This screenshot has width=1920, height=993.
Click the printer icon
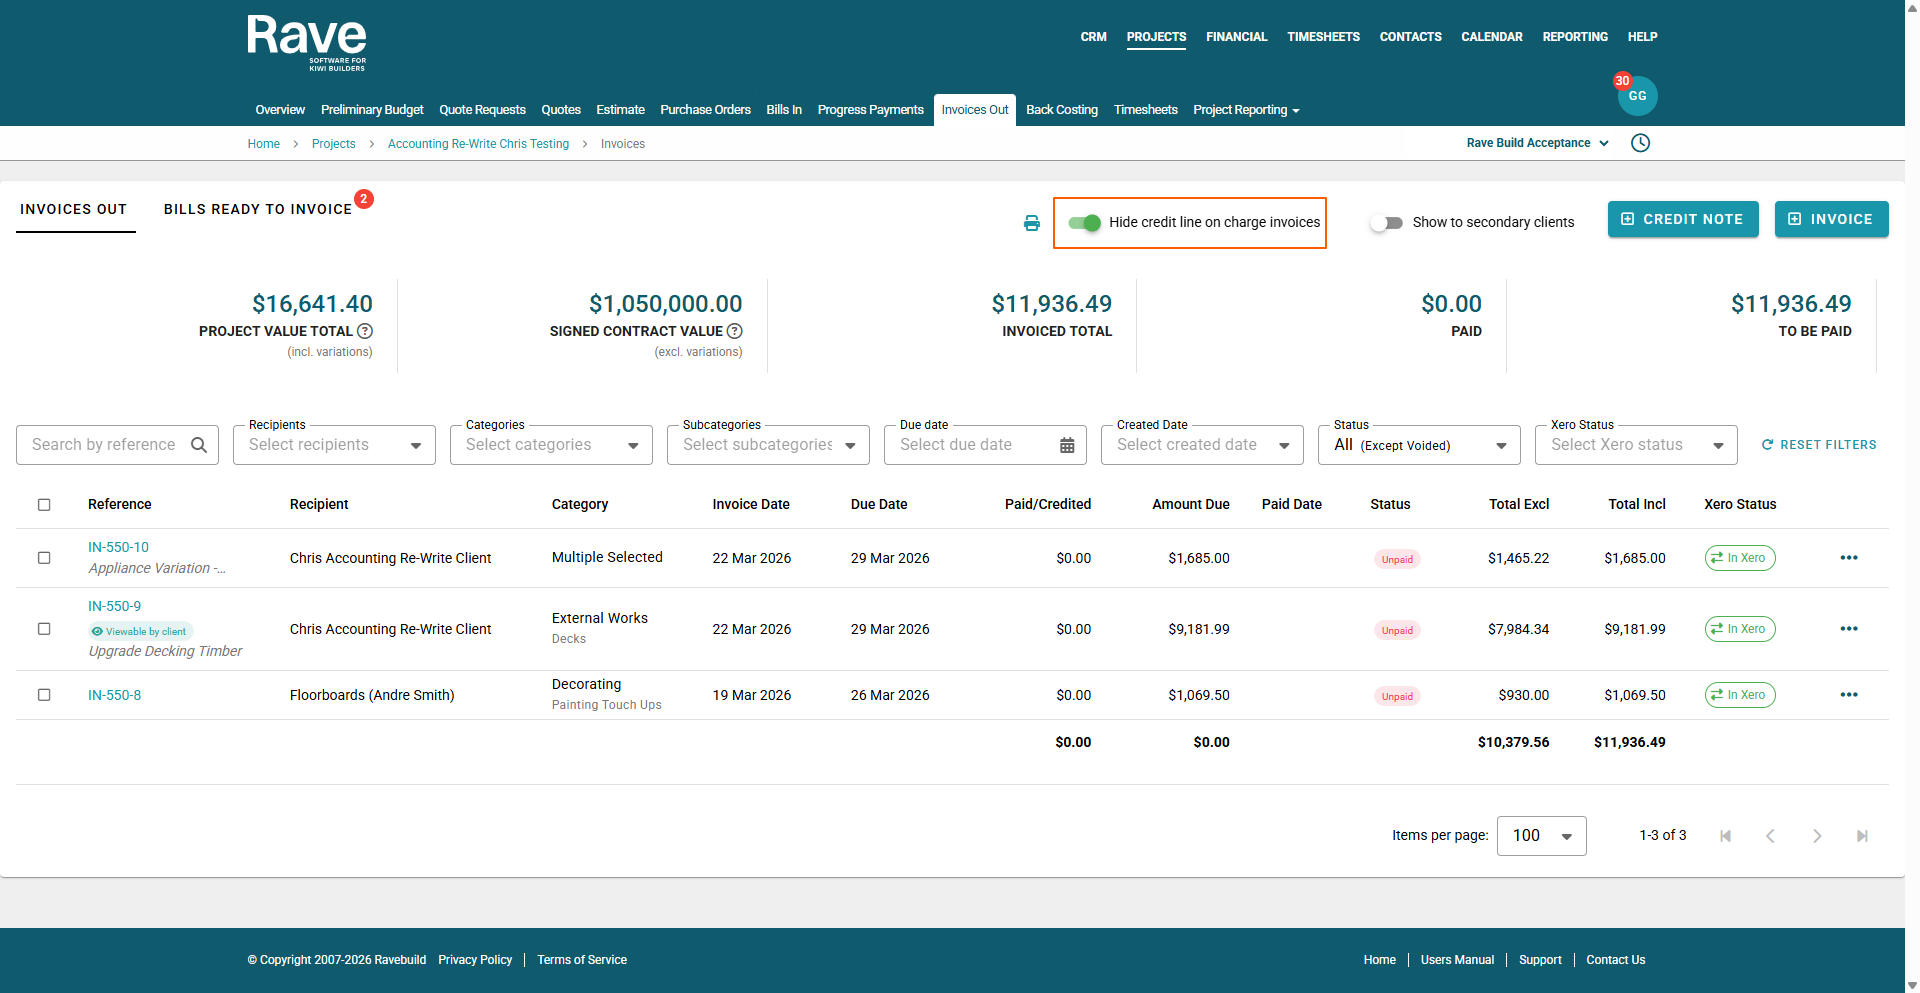(1031, 223)
